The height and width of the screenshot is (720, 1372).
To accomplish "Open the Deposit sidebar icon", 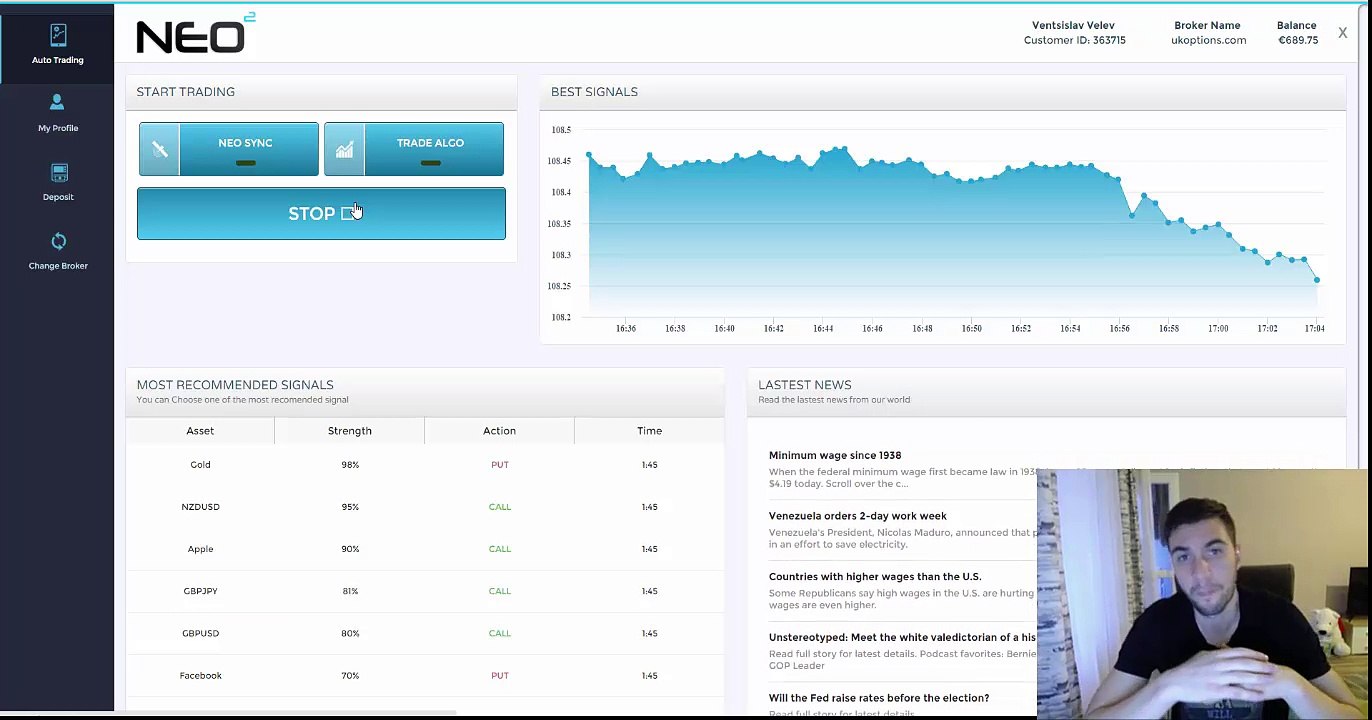I will (59, 173).
